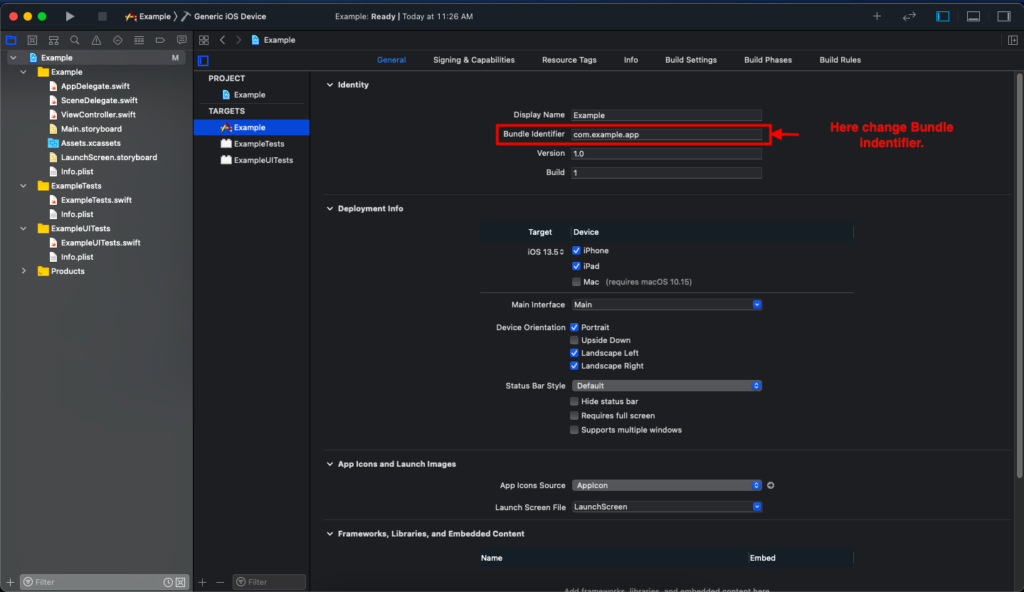Check Upside Down device orientation
Image resolution: width=1024 pixels, height=592 pixels.
tap(575, 340)
